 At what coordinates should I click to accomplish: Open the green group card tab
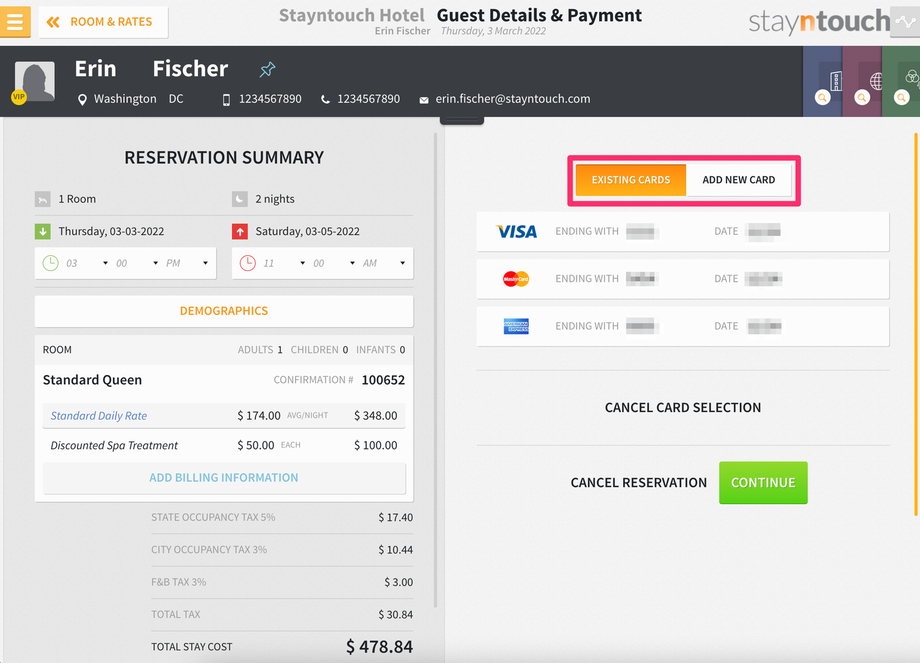[x=901, y=82]
